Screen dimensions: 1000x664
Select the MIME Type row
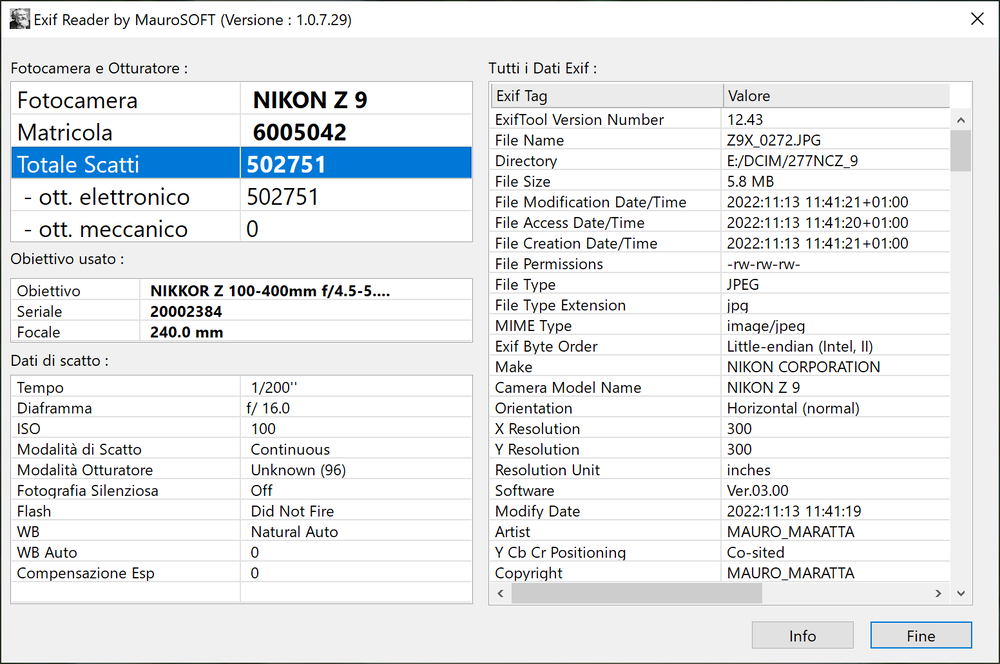(x=720, y=325)
